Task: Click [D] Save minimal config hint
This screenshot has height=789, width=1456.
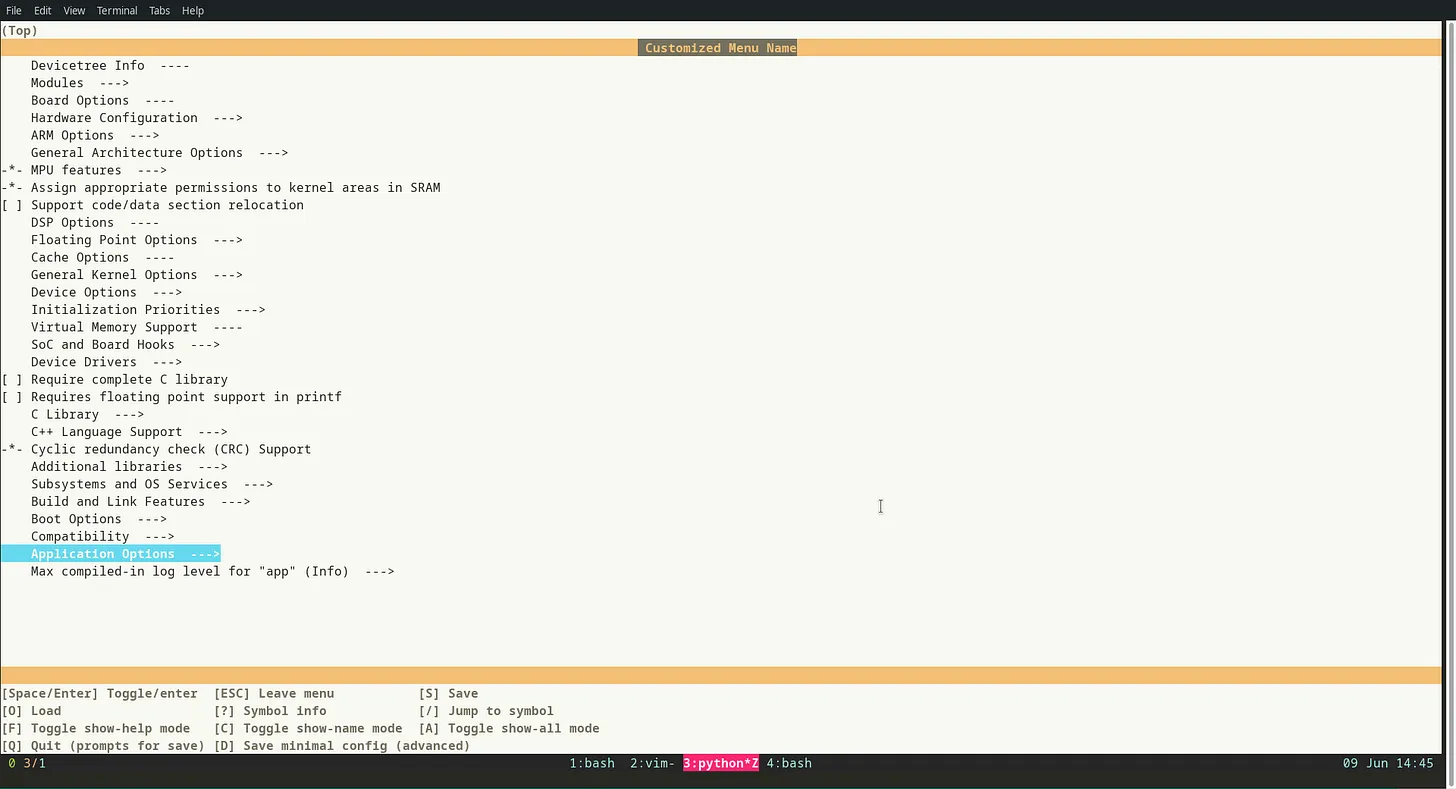Action: pos(342,746)
